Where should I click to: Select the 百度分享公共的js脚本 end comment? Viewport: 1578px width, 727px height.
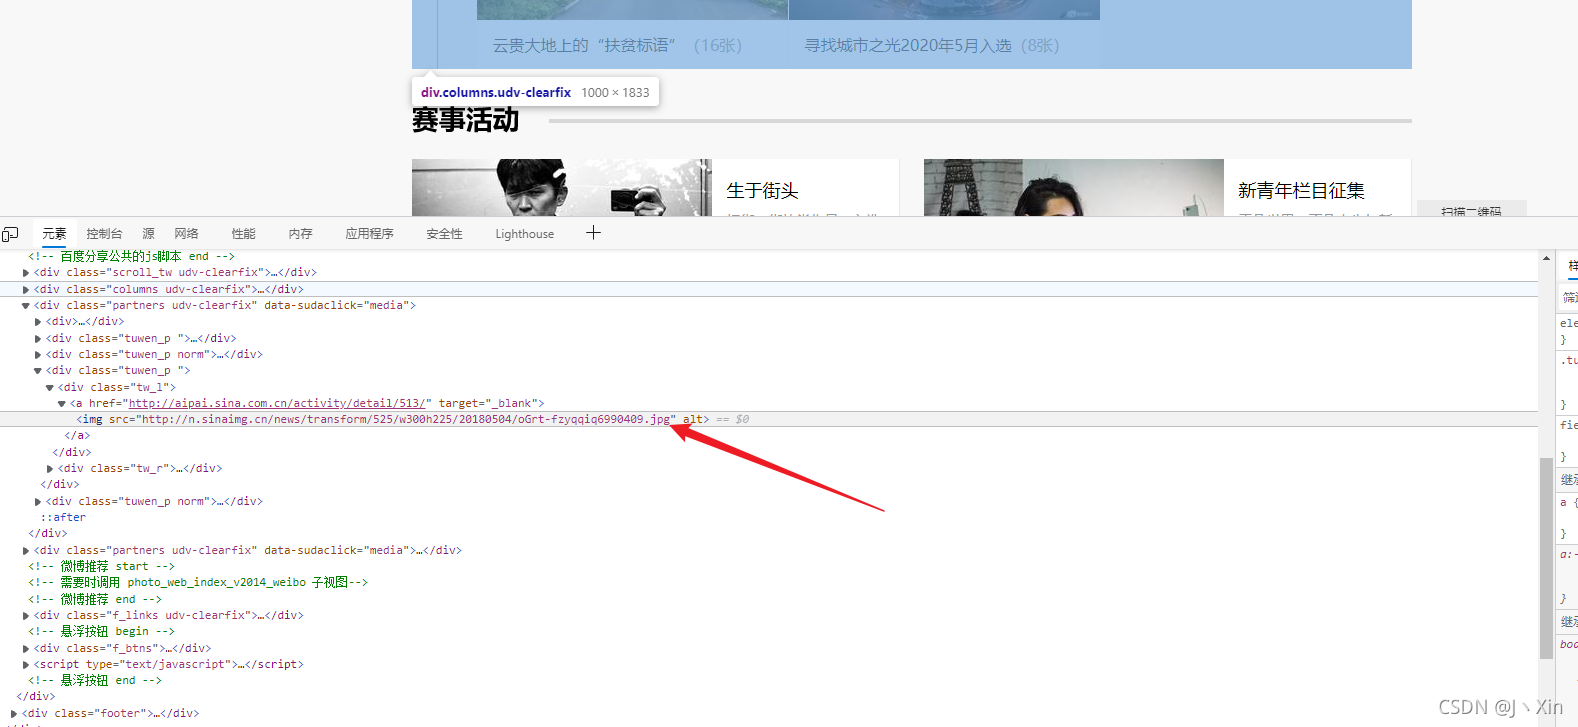point(131,256)
